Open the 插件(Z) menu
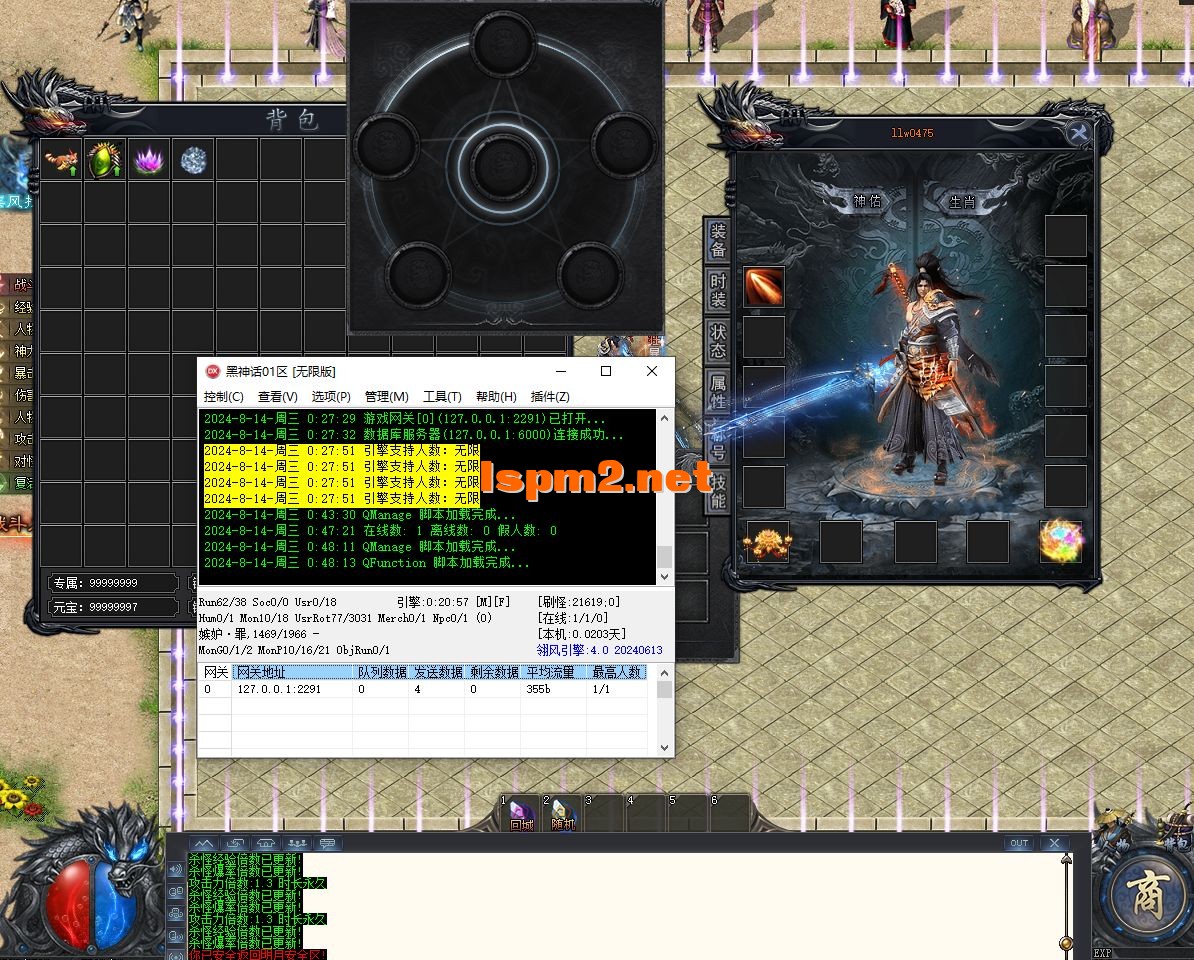Viewport: 1194px width, 960px height. coord(550,397)
